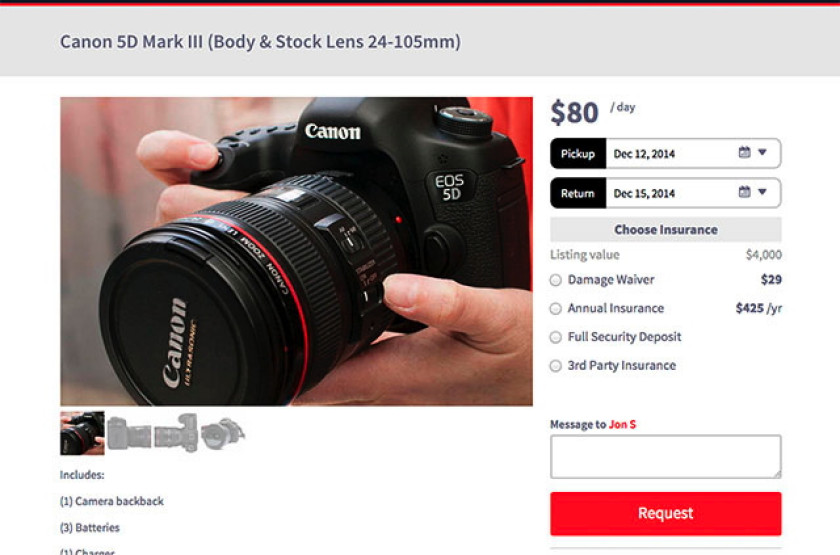The image size is (840, 555).
Task: Expand the Return date dropdown arrow
Action: 762,192
